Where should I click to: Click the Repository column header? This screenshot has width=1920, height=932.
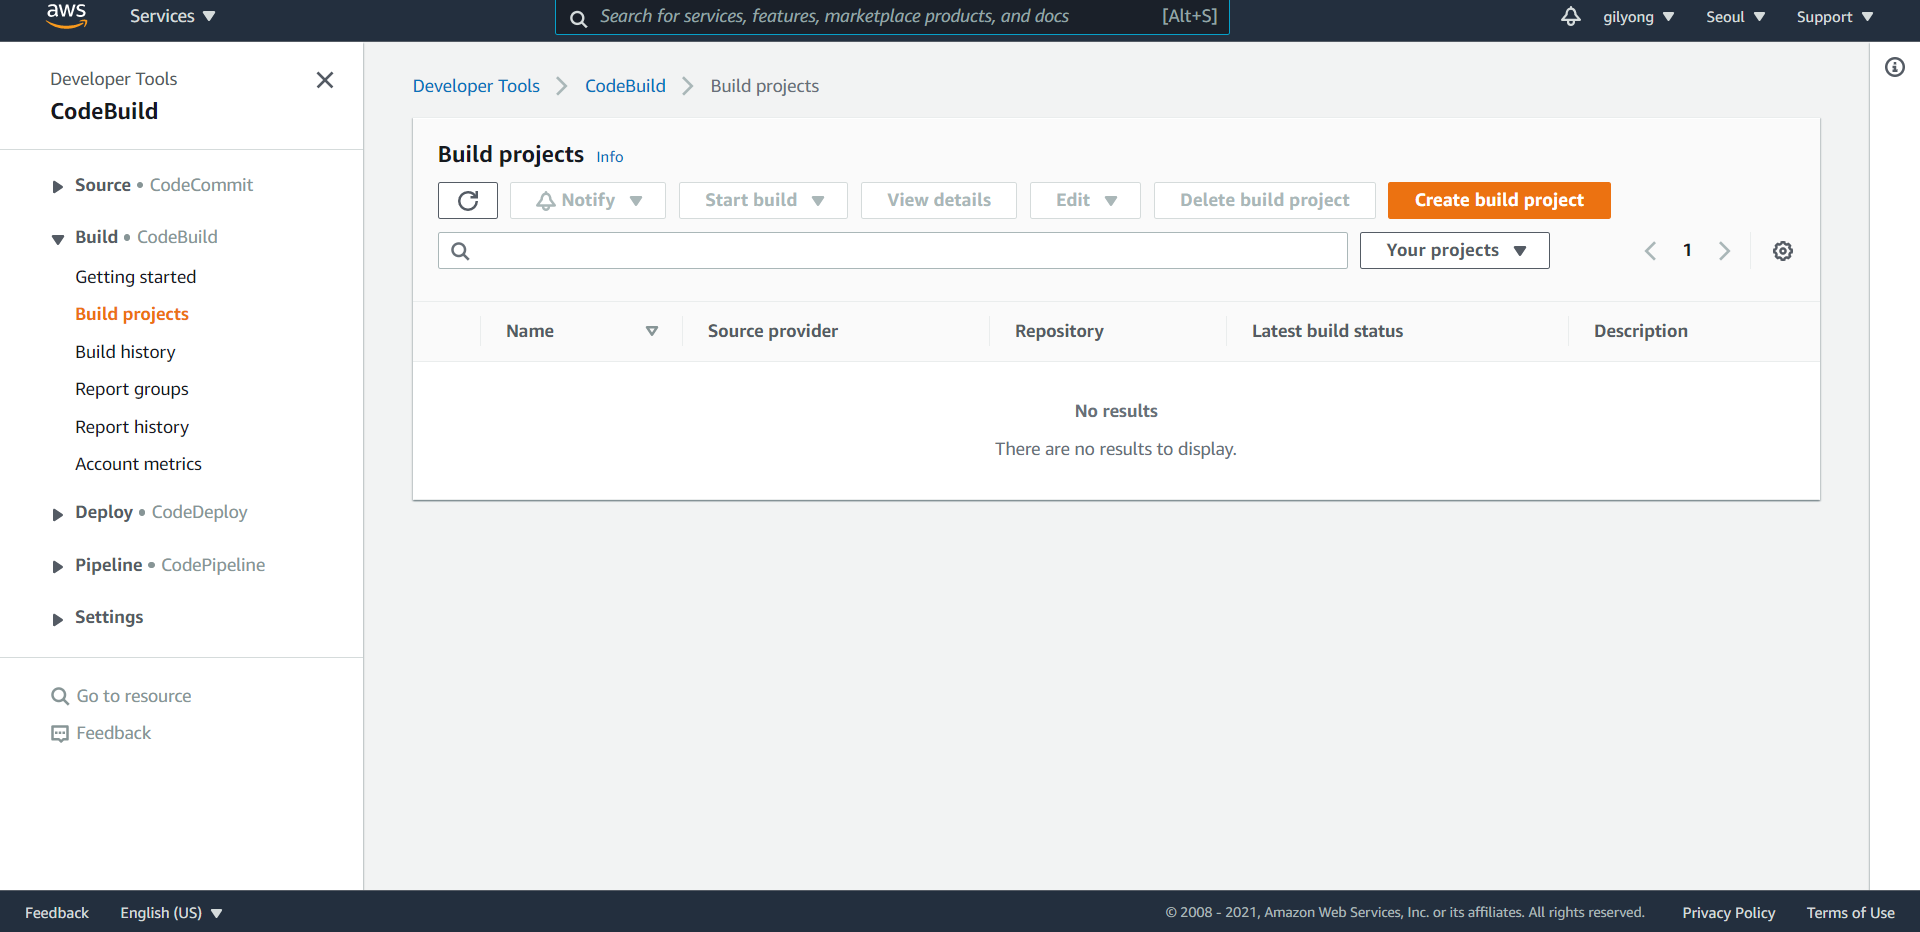point(1059,331)
